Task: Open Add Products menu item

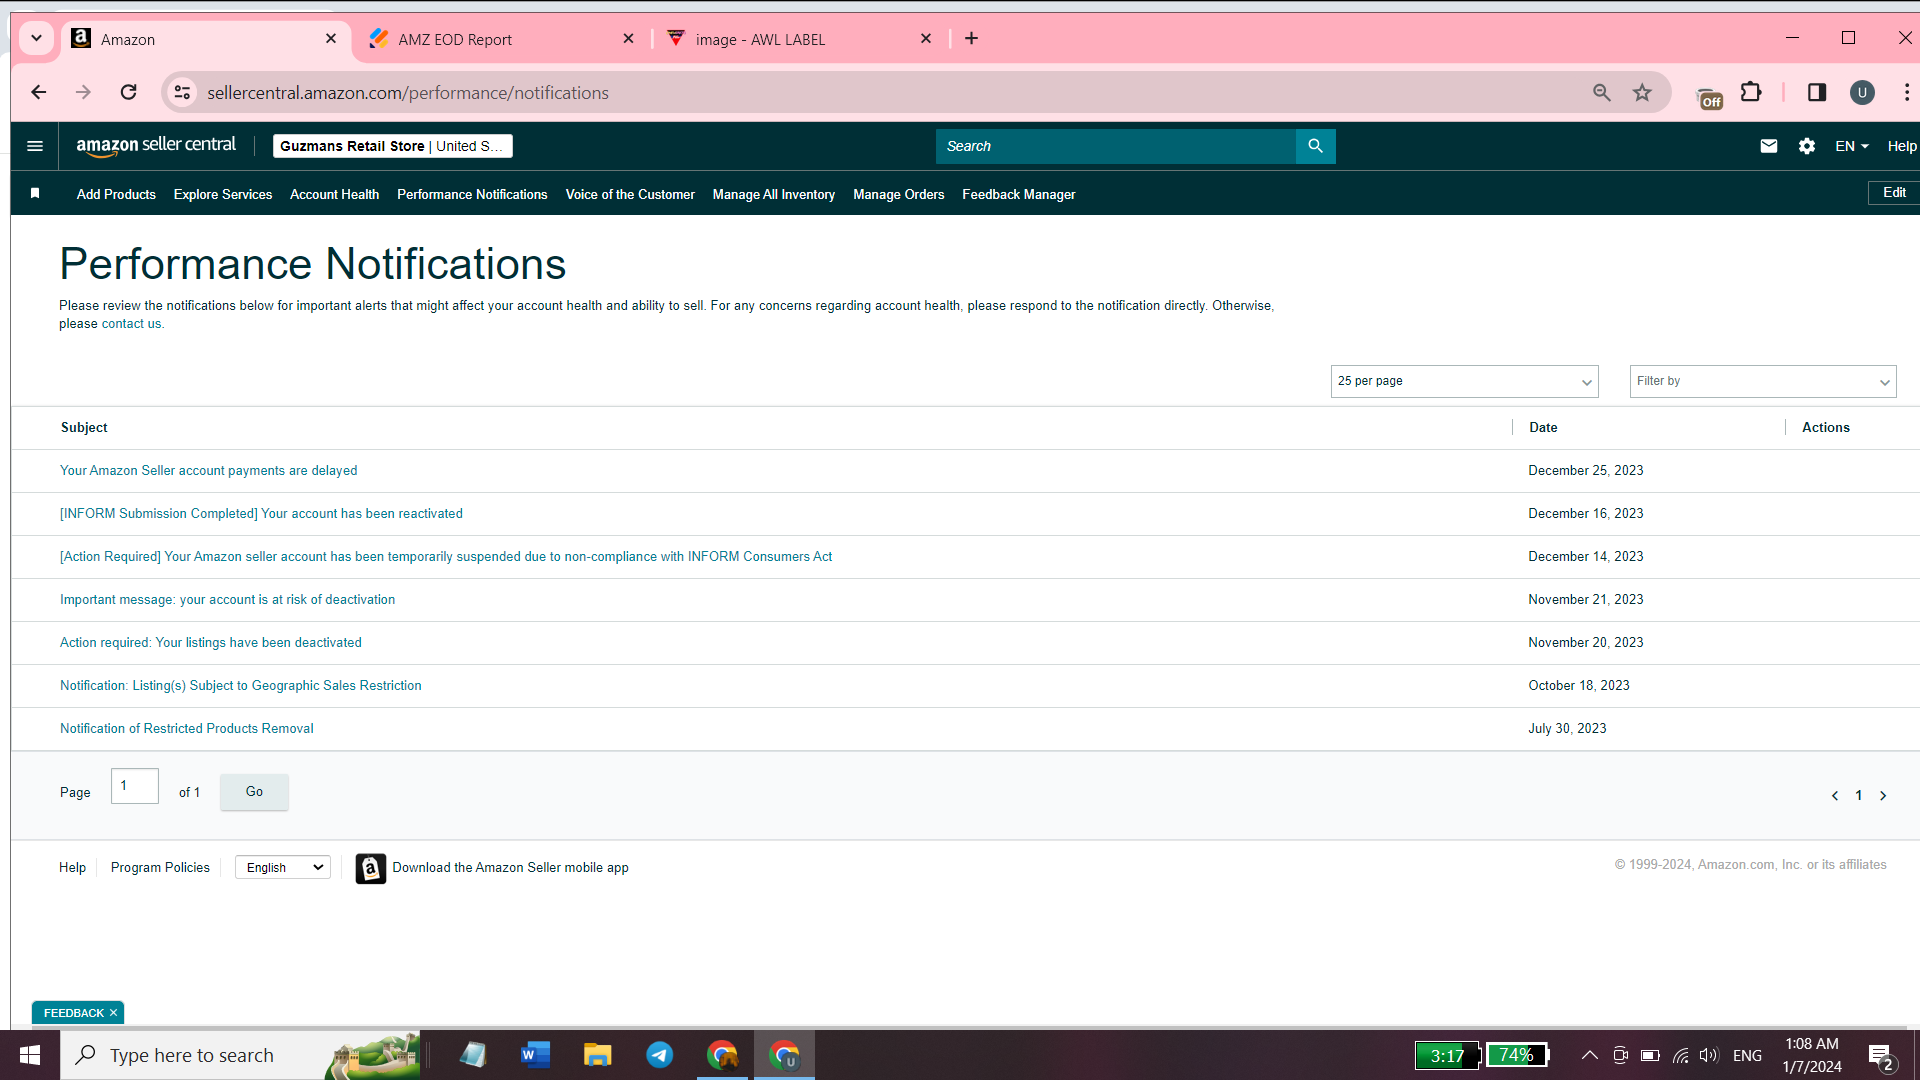Action: click(x=116, y=194)
